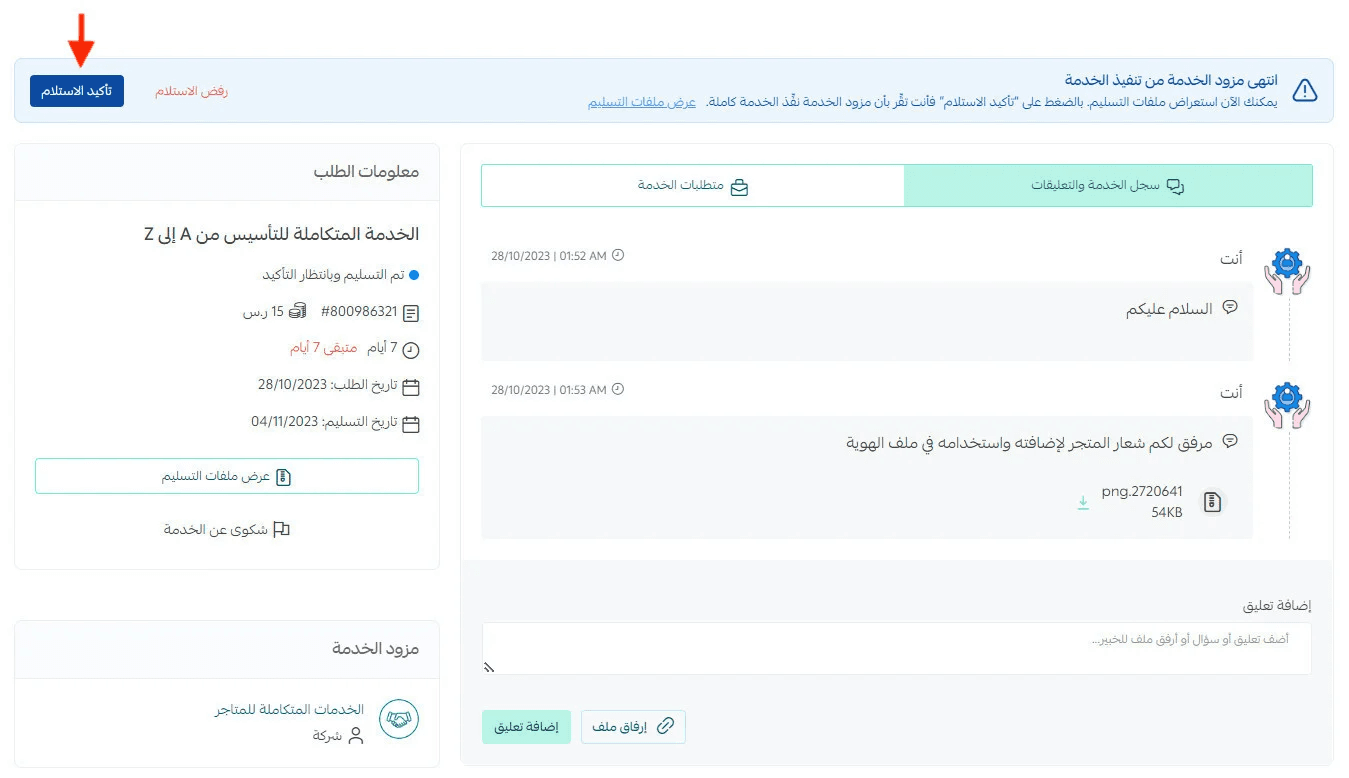Switch to سجل الخدمة والتعليقات tab
This screenshot has width=1349, height=778.
click(x=1107, y=186)
